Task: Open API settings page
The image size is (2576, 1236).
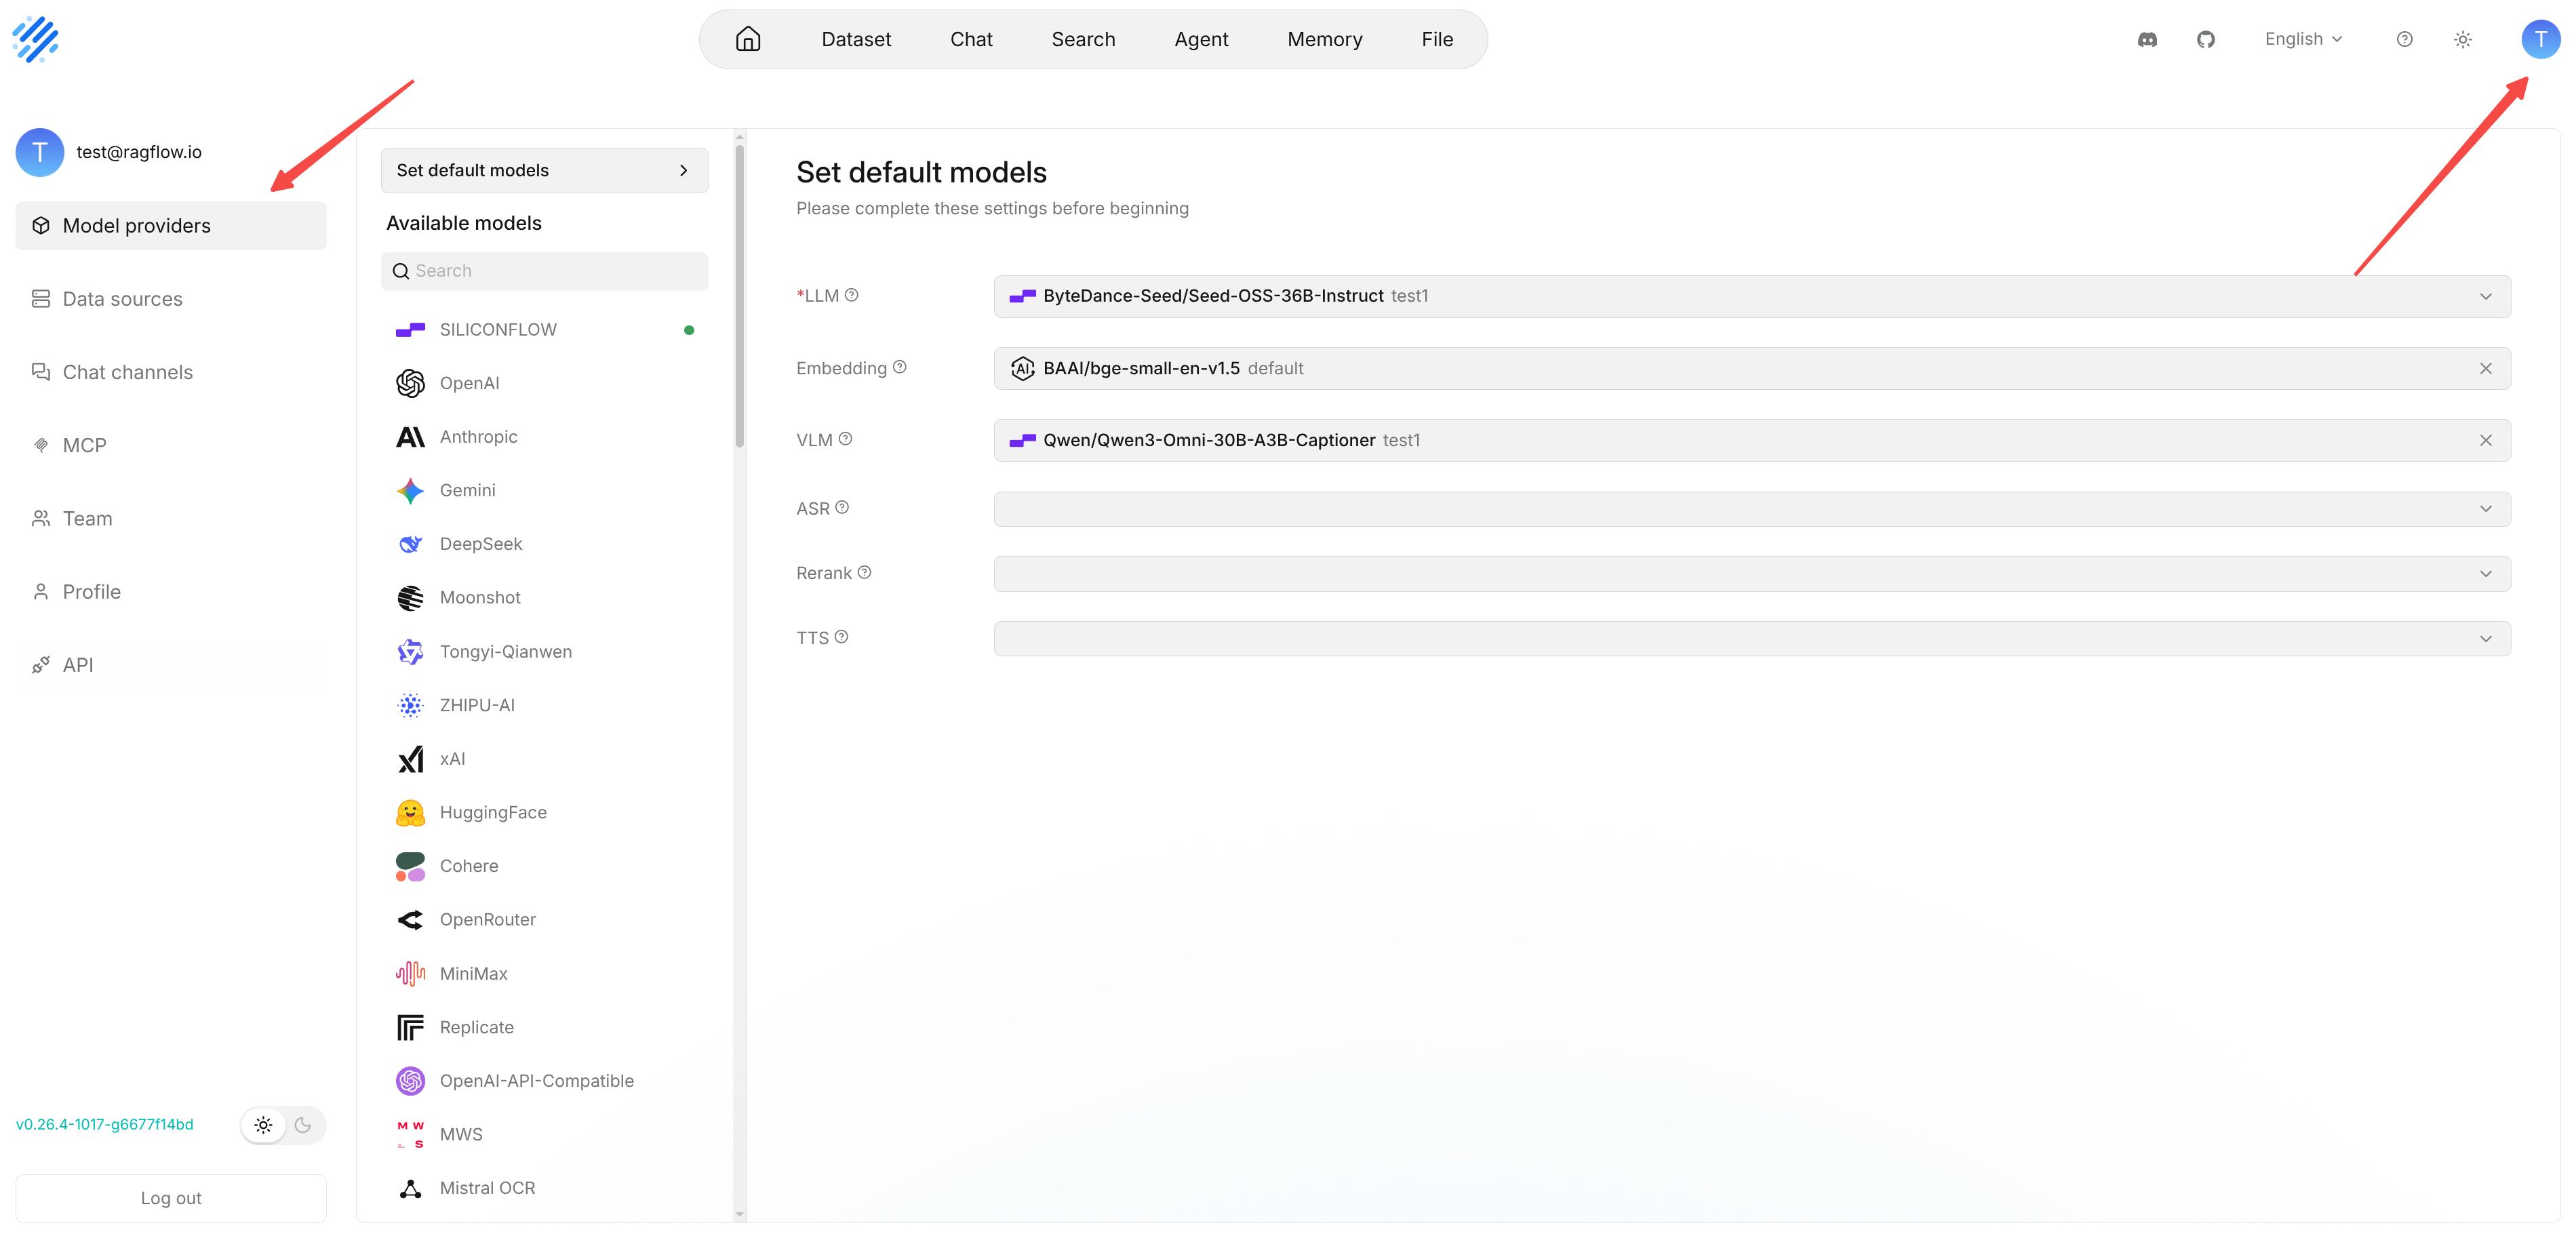Action: (x=171, y=665)
